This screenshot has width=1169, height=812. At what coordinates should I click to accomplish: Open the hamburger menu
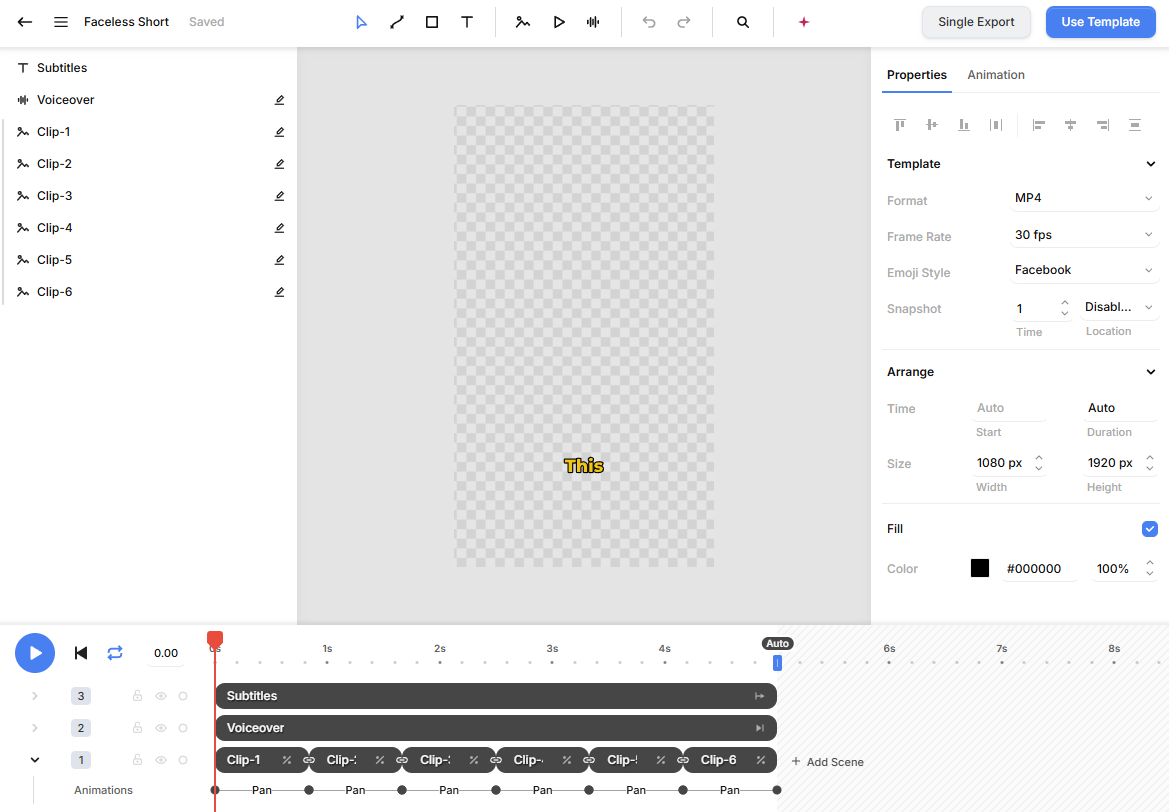point(61,22)
